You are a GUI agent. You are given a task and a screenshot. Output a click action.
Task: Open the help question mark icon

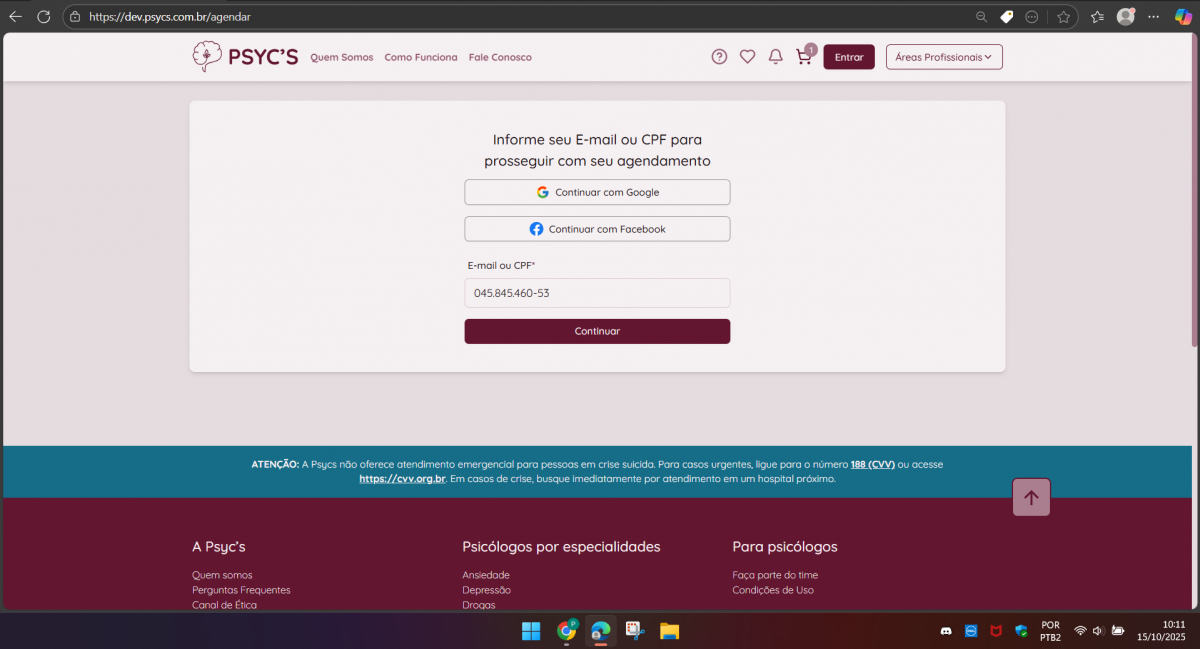[x=719, y=57]
